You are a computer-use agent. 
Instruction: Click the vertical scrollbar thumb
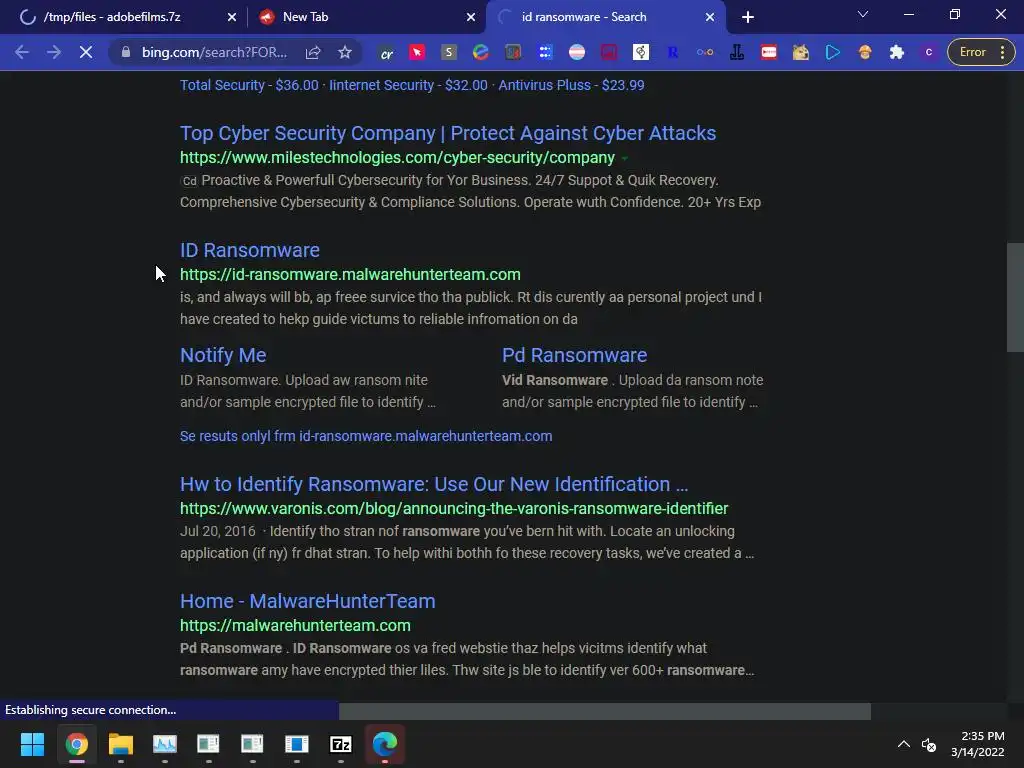click(x=1015, y=298)
